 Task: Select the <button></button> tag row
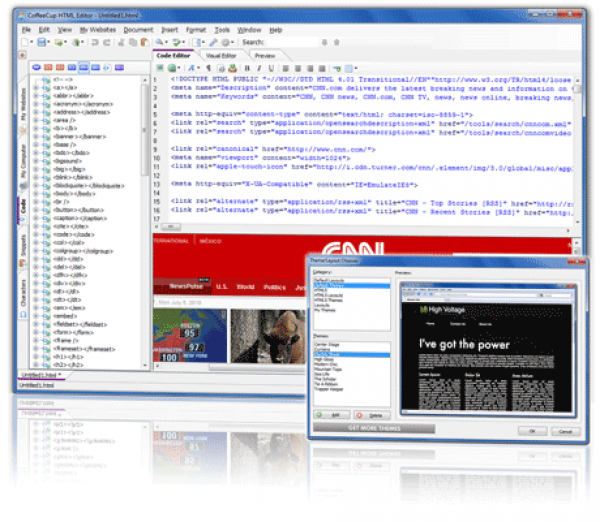(x=79, y=210)
